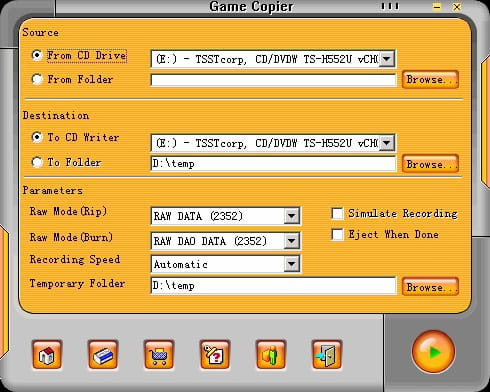Click the Source section label
The height and width of the screenshot is (392, 490).
coord(41,33)
